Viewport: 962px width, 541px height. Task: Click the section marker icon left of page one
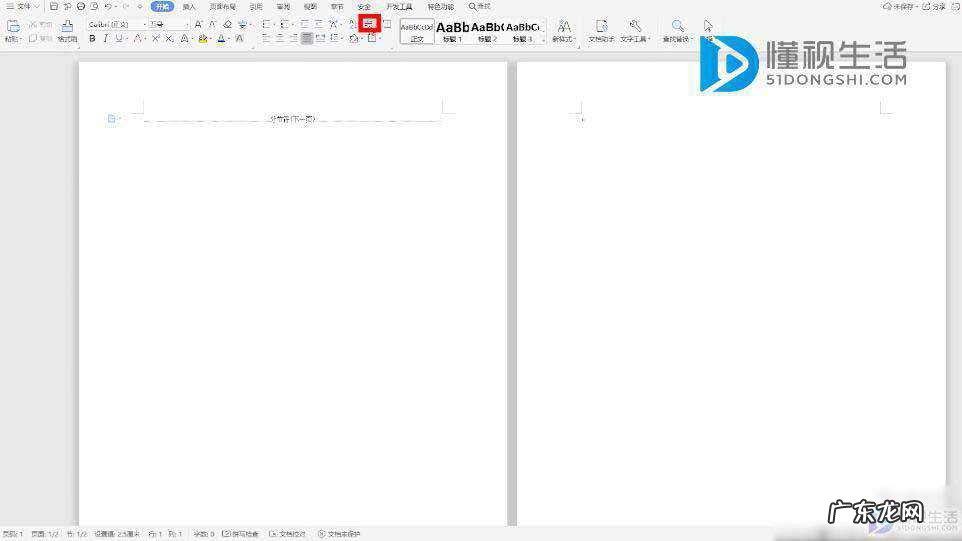click(x=112, y=118)
